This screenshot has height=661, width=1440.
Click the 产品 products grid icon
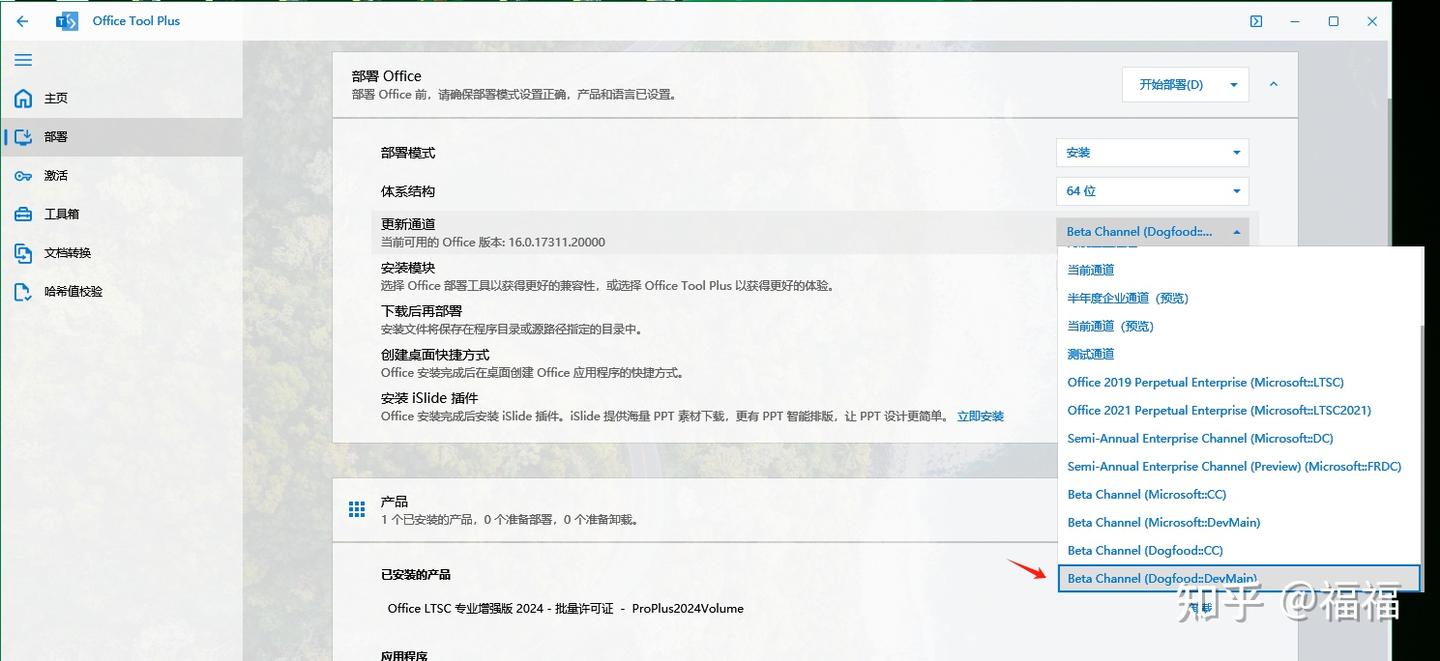[x=357, y=509]
